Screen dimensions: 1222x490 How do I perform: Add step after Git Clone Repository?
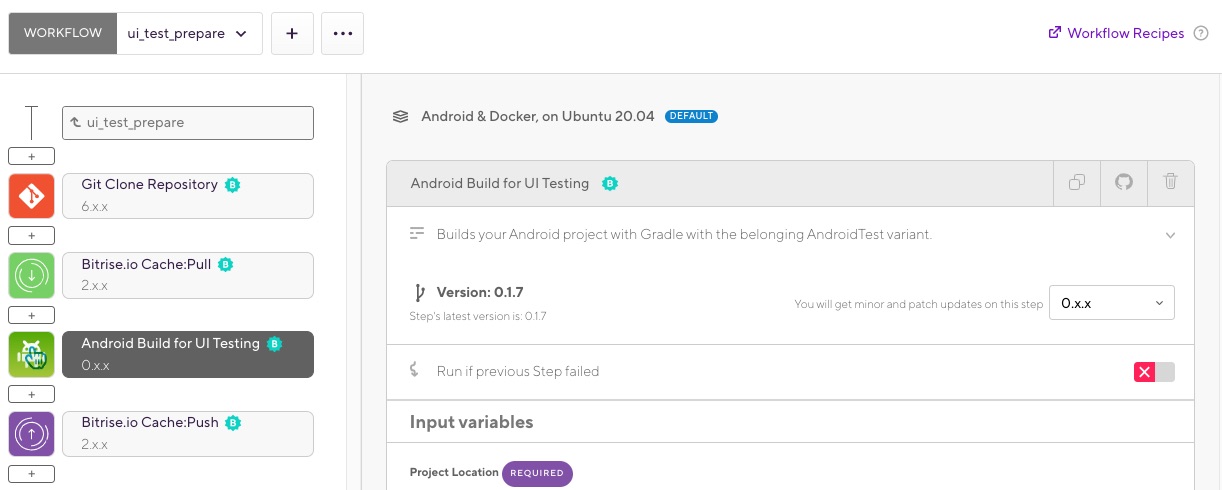(32, 236)
